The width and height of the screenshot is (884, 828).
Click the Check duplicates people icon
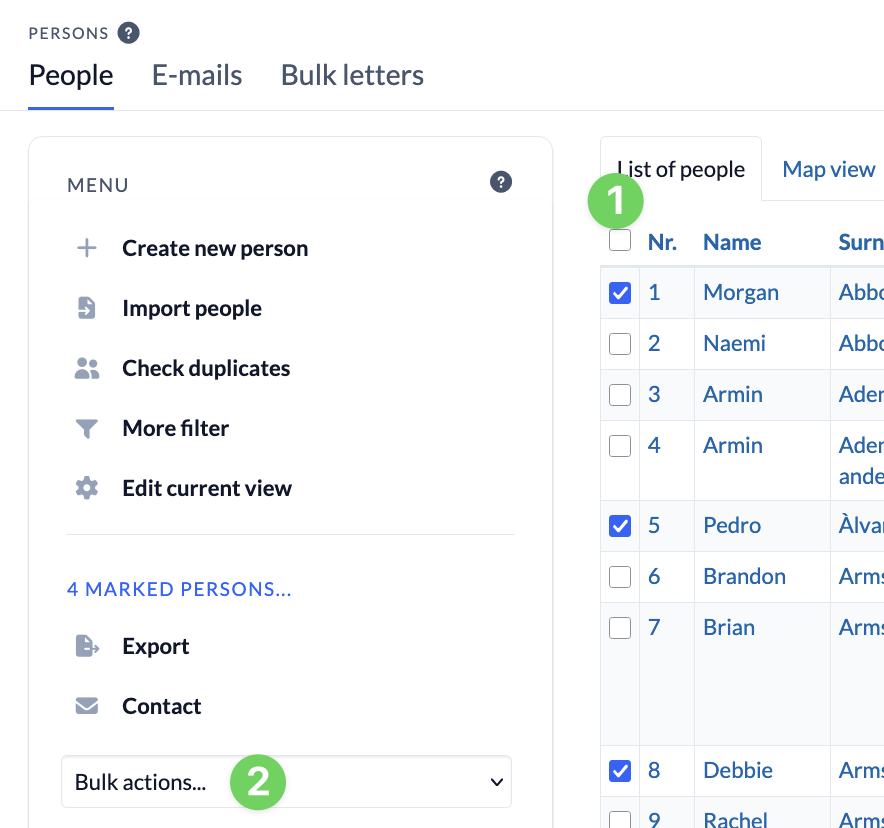click(x=87, y=368)
